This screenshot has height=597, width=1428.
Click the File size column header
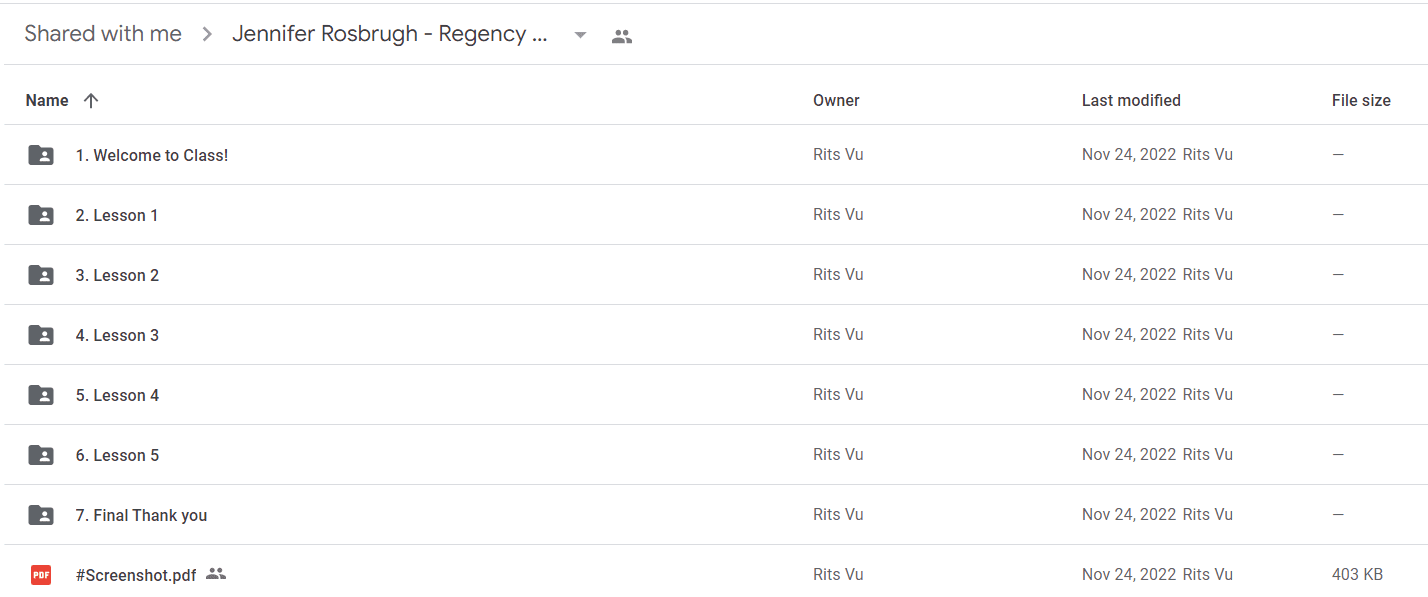pos(1361,100)
